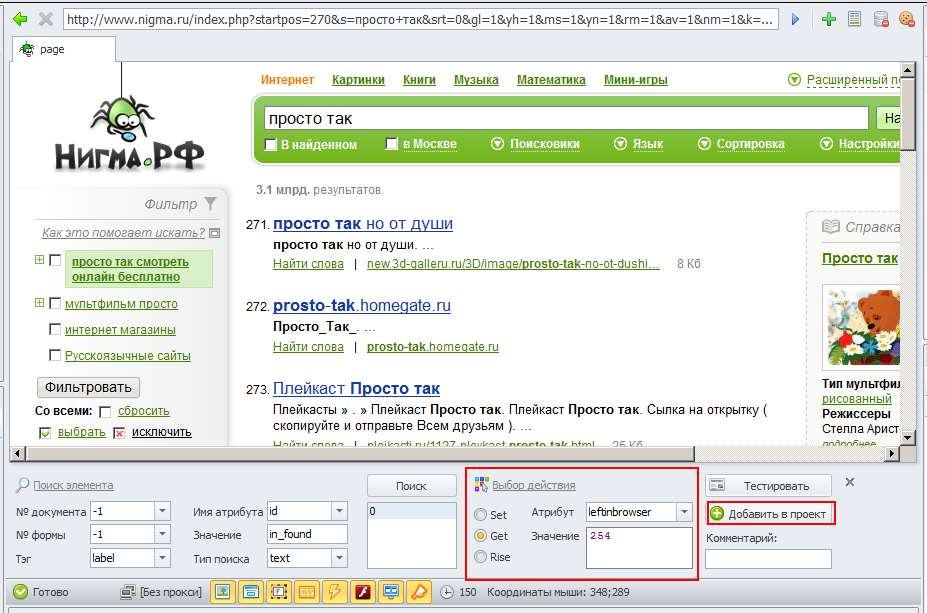Open the Атрибут leftinbrowser dropdown
The image size is (927, 613).
[x=684, y=512]
